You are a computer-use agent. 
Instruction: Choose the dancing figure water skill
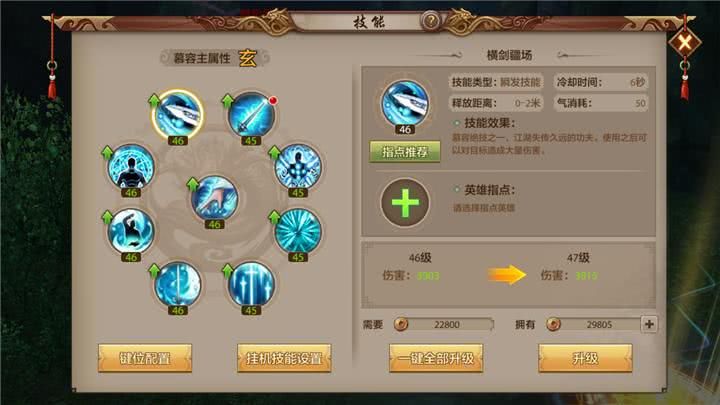click(131, 231)
